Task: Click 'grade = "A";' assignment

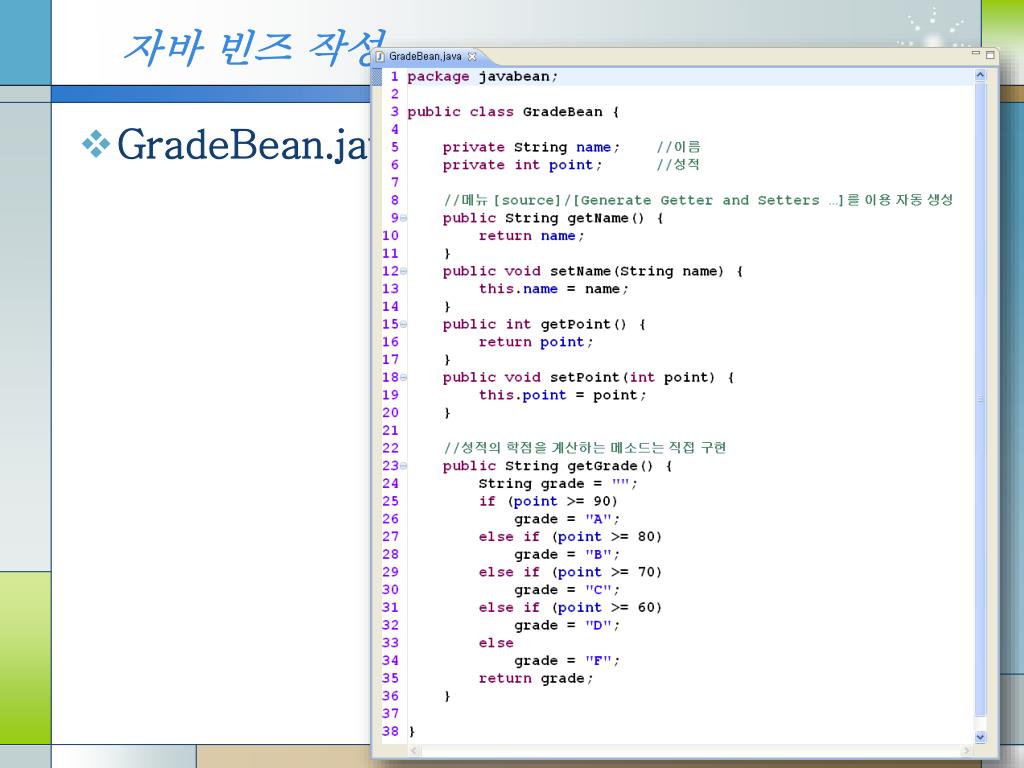Action: (566, 519)
